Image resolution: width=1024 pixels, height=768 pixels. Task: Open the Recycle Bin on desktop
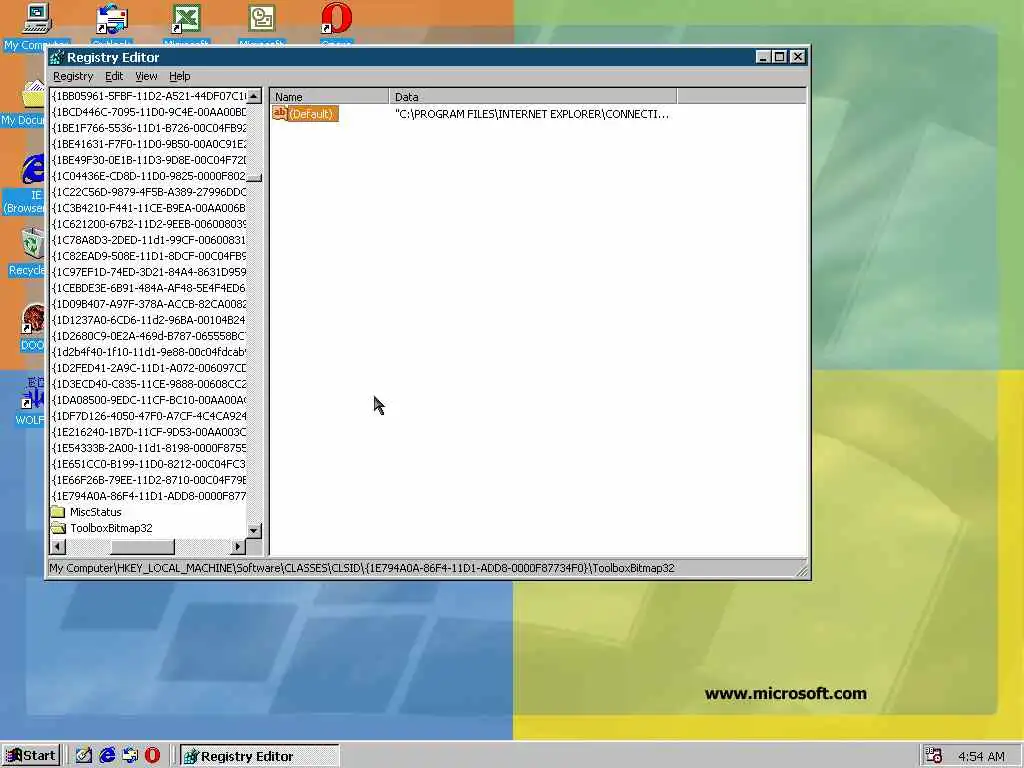26,252
